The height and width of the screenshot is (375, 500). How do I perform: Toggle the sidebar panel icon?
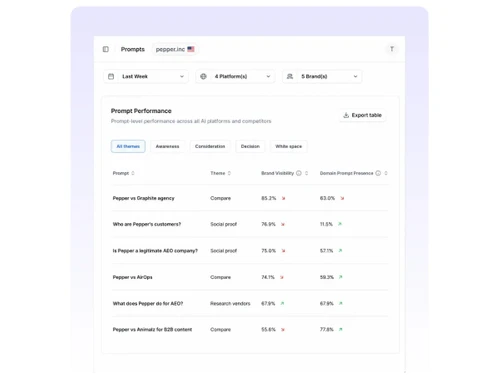tap(106, 49)
